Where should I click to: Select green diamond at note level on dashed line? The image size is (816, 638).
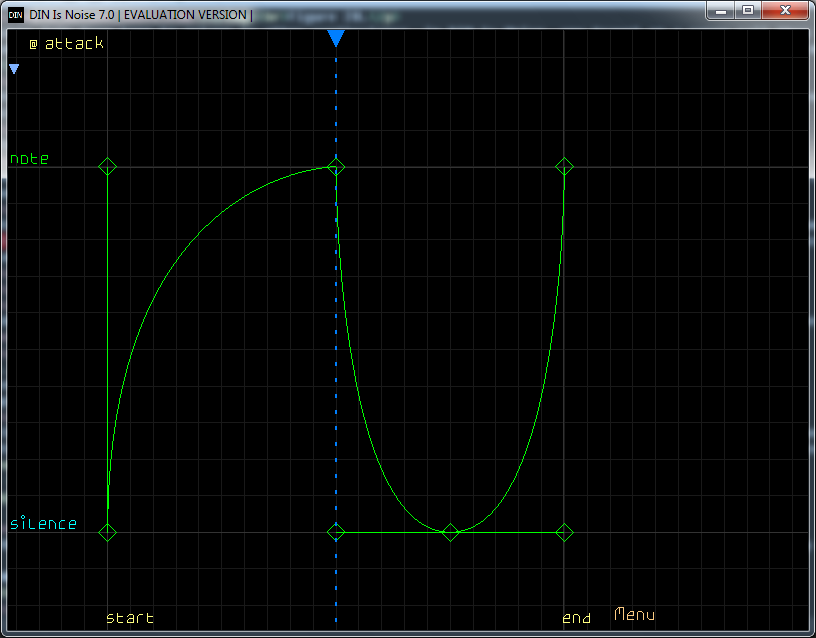click(336, 166)
